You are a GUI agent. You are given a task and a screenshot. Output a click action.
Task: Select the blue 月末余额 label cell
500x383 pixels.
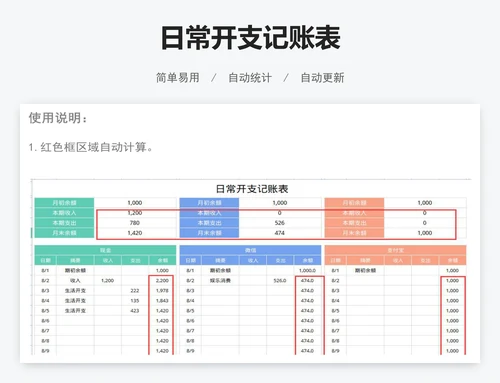[x=209, y=233]
